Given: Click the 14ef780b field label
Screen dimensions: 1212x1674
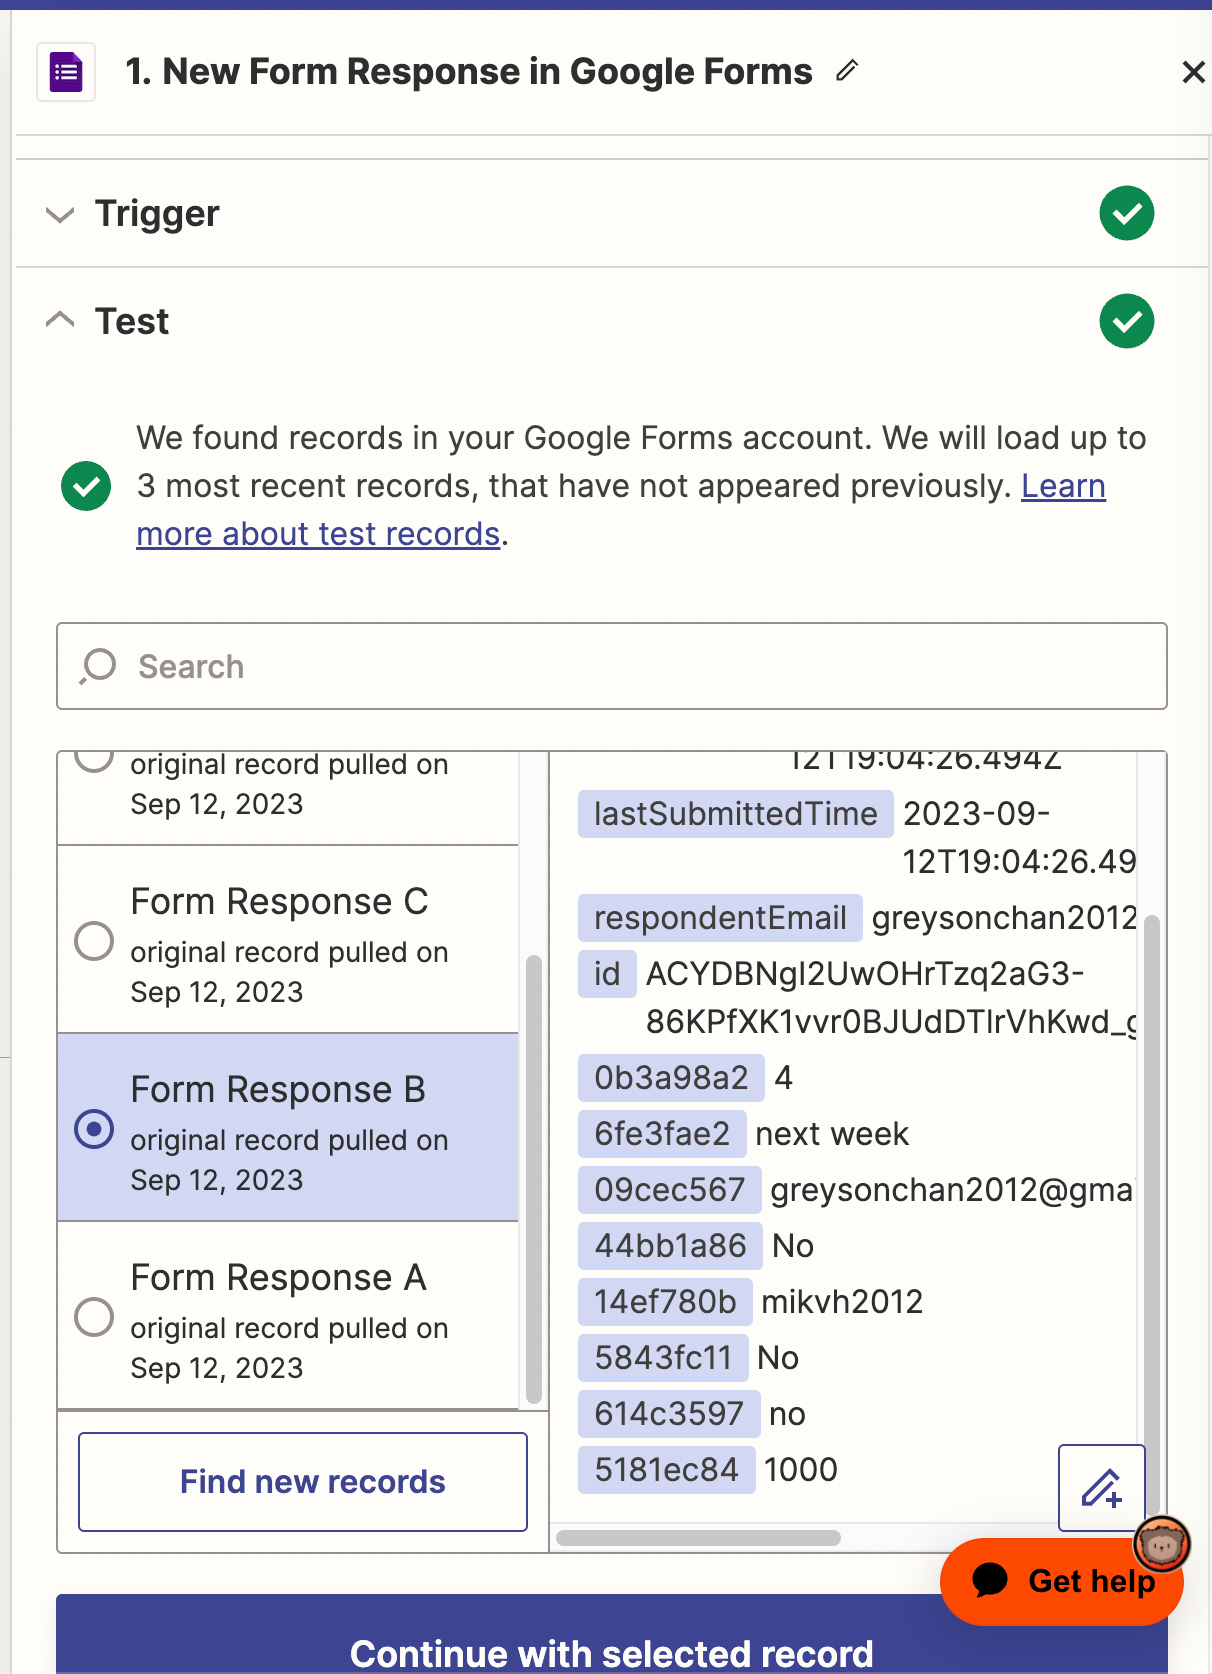Looking at the screenshot, I should point(665,1302).
